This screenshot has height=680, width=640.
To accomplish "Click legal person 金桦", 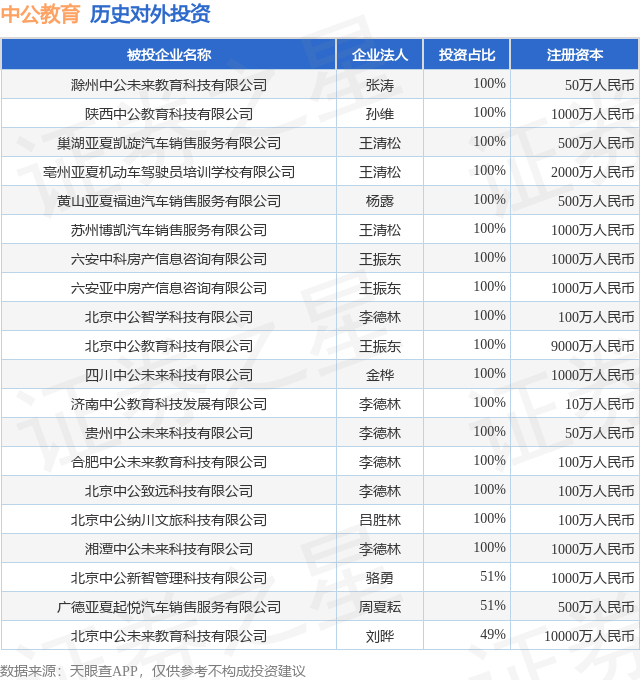I will pos(380,376).
